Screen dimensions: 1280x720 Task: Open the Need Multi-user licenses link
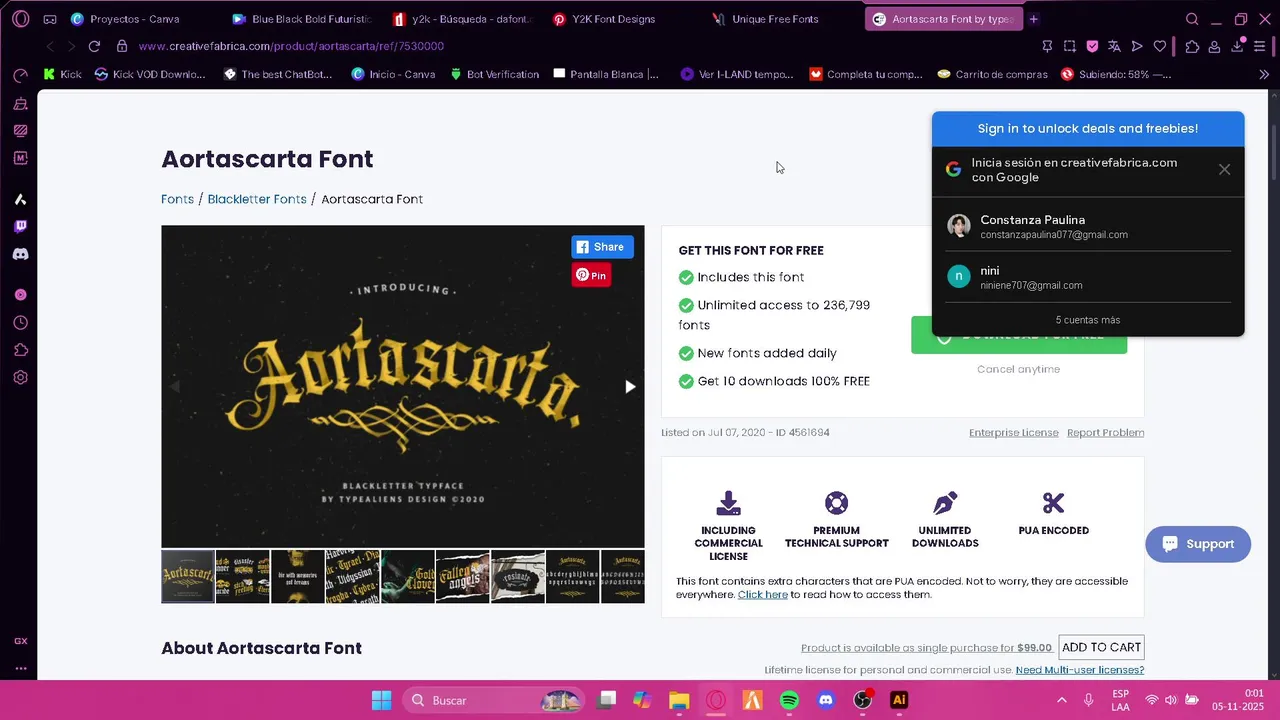[x=1080, y=670]
